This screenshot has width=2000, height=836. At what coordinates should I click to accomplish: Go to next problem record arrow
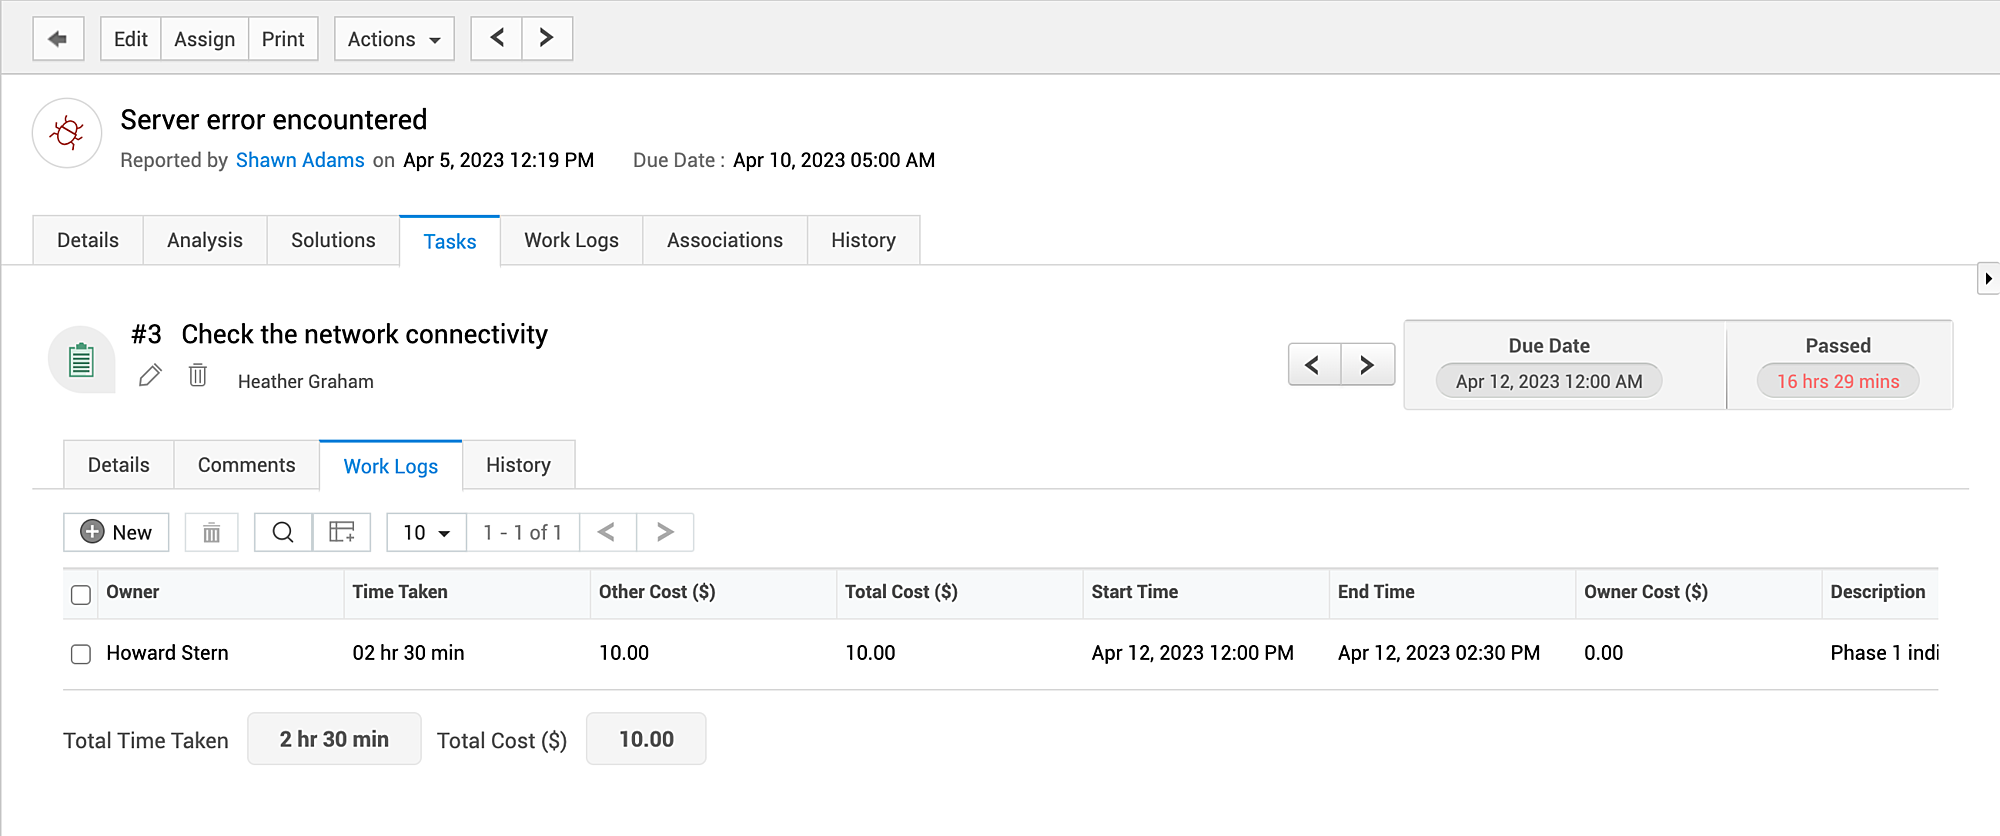tap(547, 39)
